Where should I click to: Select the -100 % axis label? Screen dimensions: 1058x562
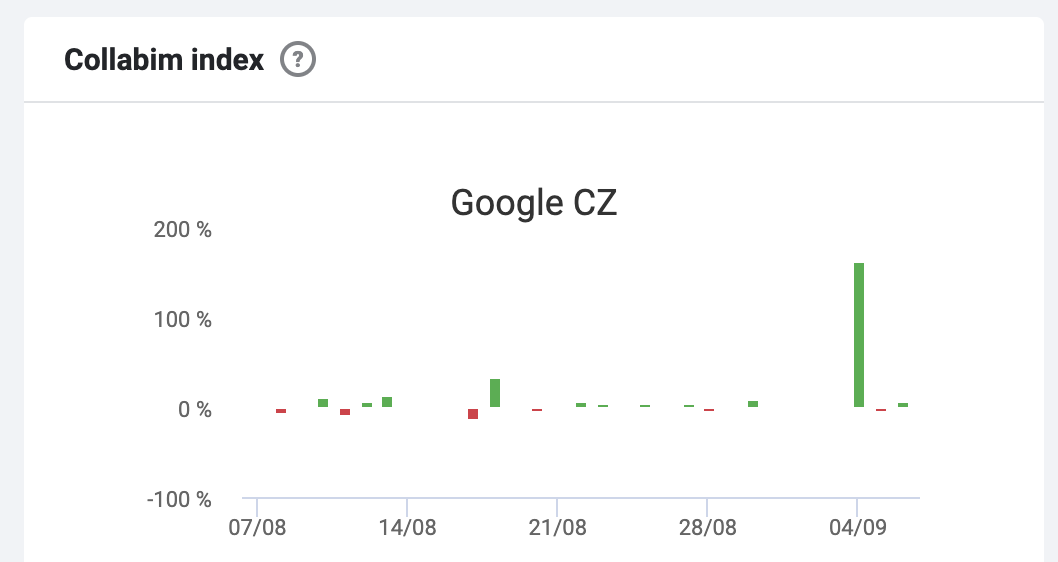click(x=179, y=499)
